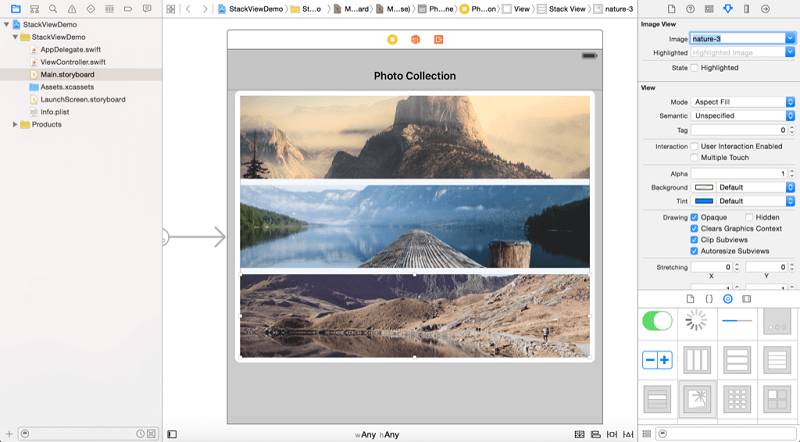This screenshot has width=800, height=442.
Task: Uncheck the Clip Subviews option
Action: (694, 240)
